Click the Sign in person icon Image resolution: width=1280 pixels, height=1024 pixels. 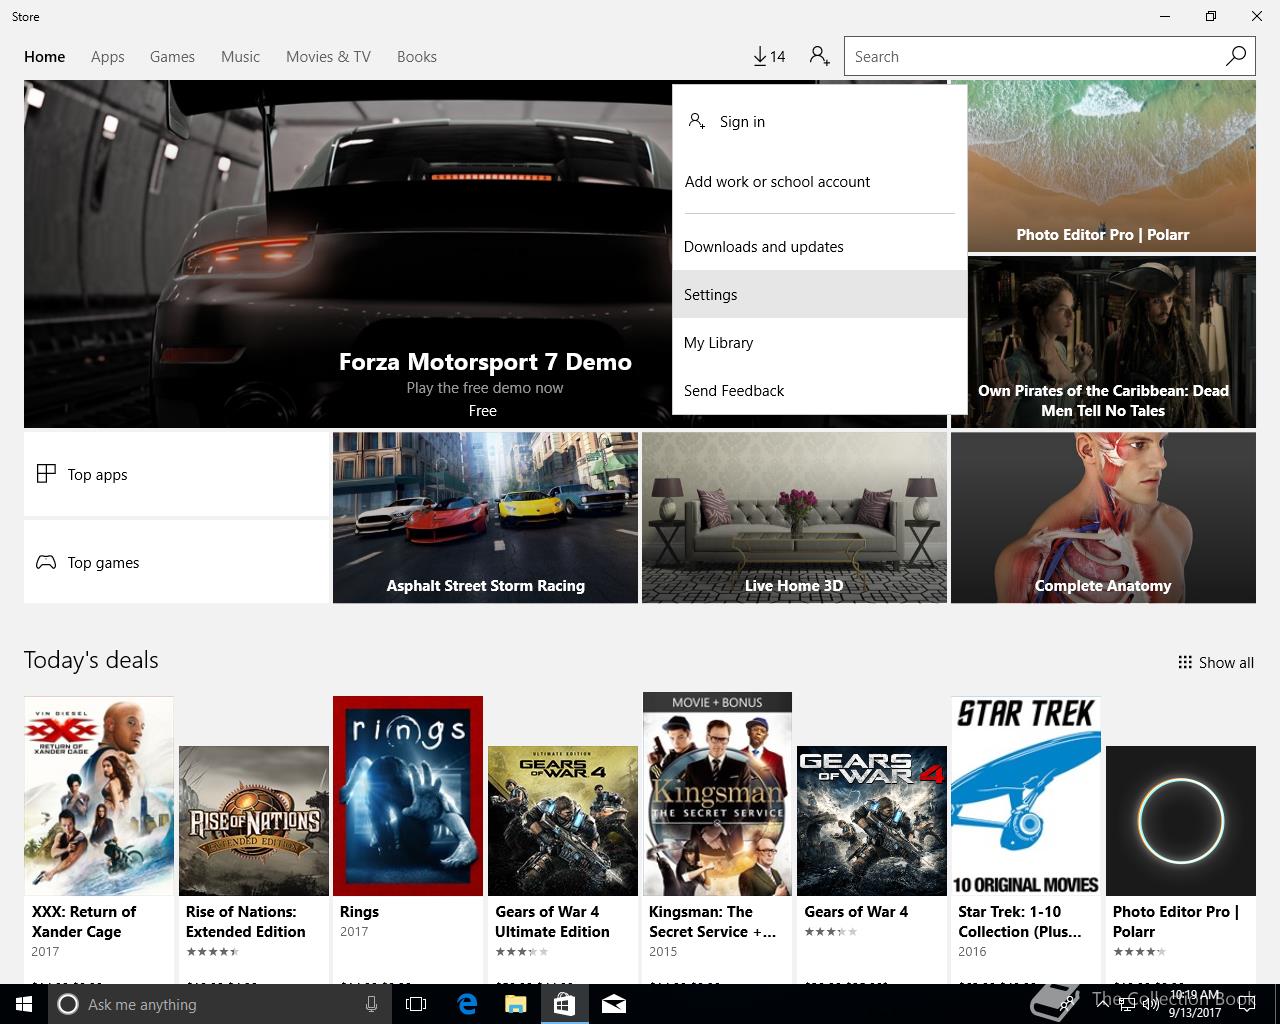point(696,121)
